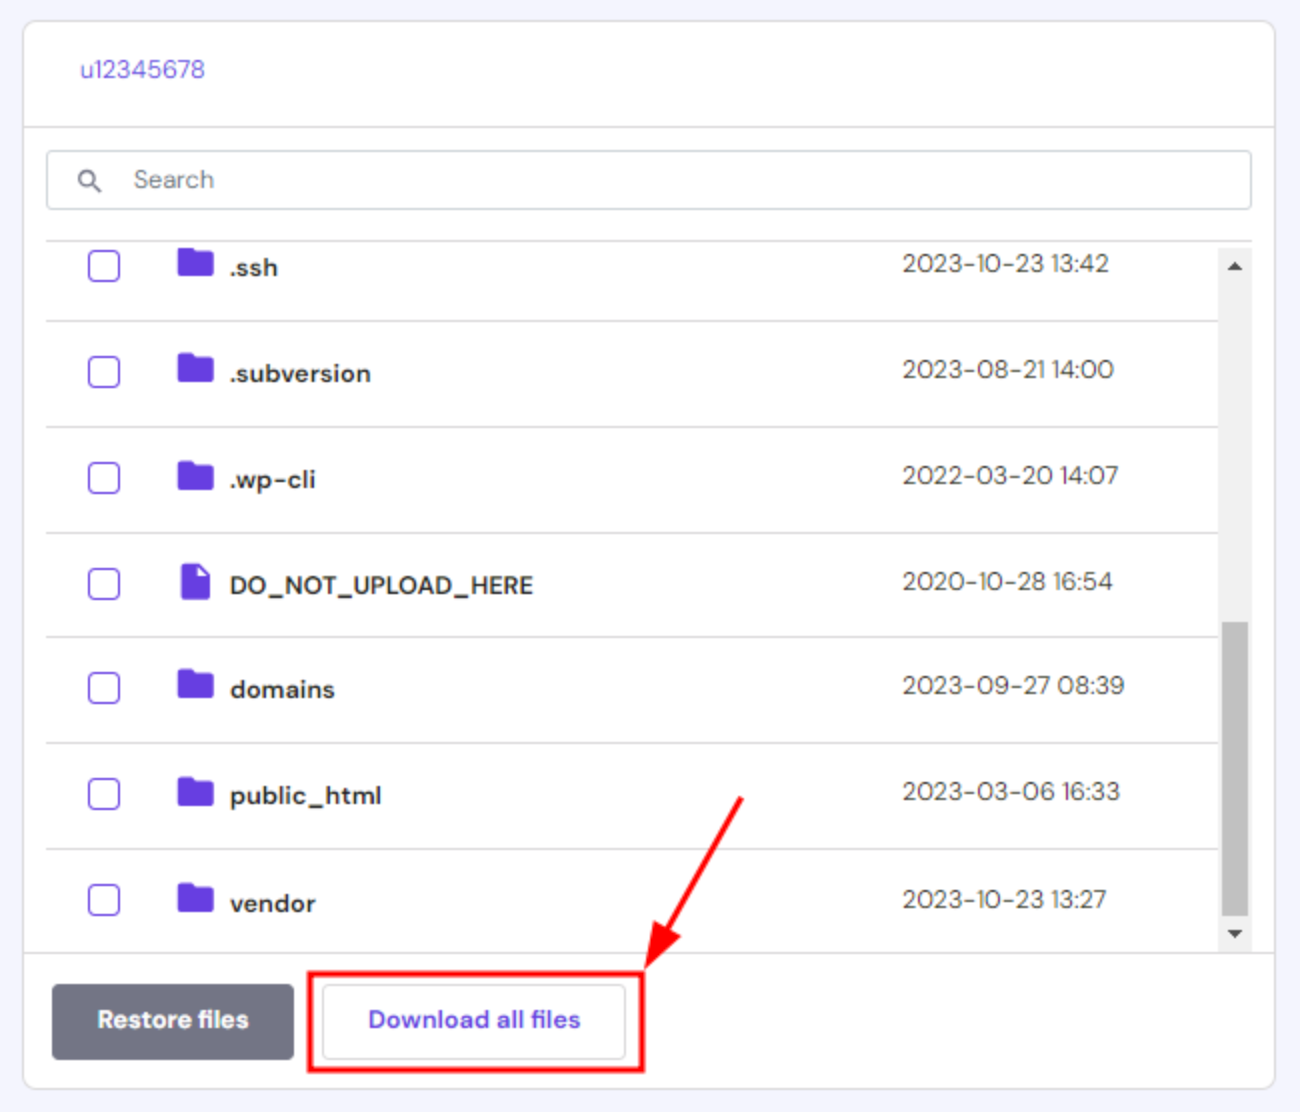
Task: Check the .ssh folder checkbox
Action: coord(104,265)
